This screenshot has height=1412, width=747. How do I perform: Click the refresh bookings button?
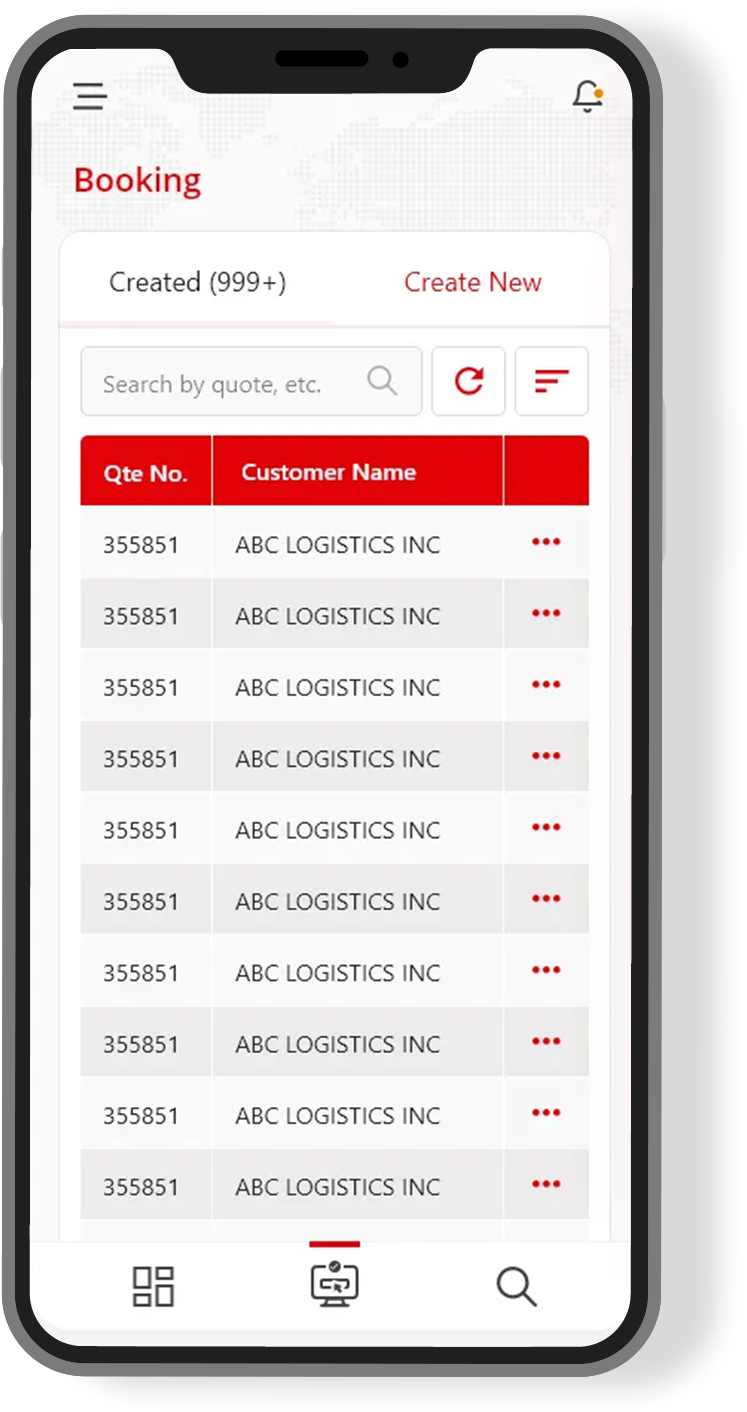point(468,381)
